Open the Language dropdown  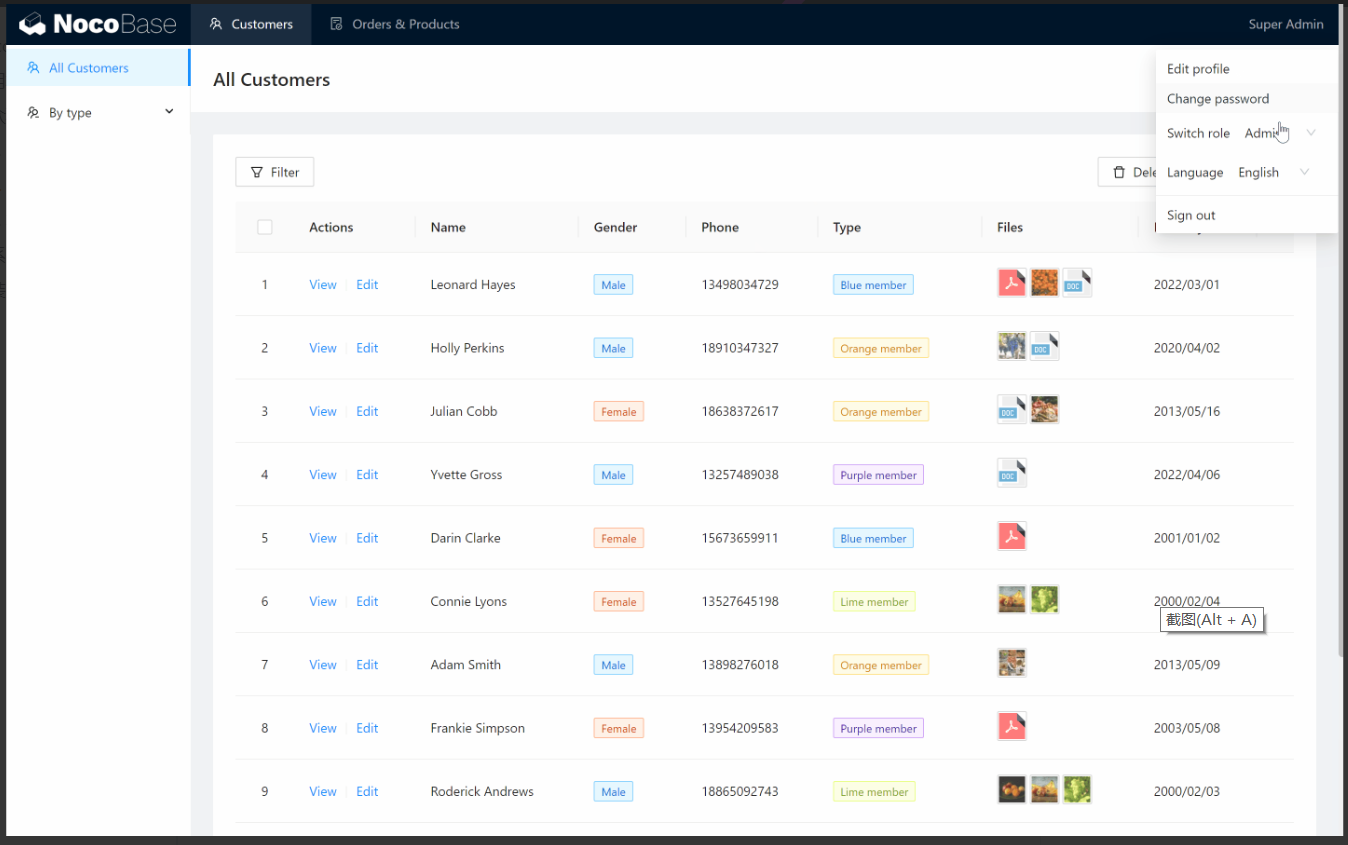[1273, 172]
